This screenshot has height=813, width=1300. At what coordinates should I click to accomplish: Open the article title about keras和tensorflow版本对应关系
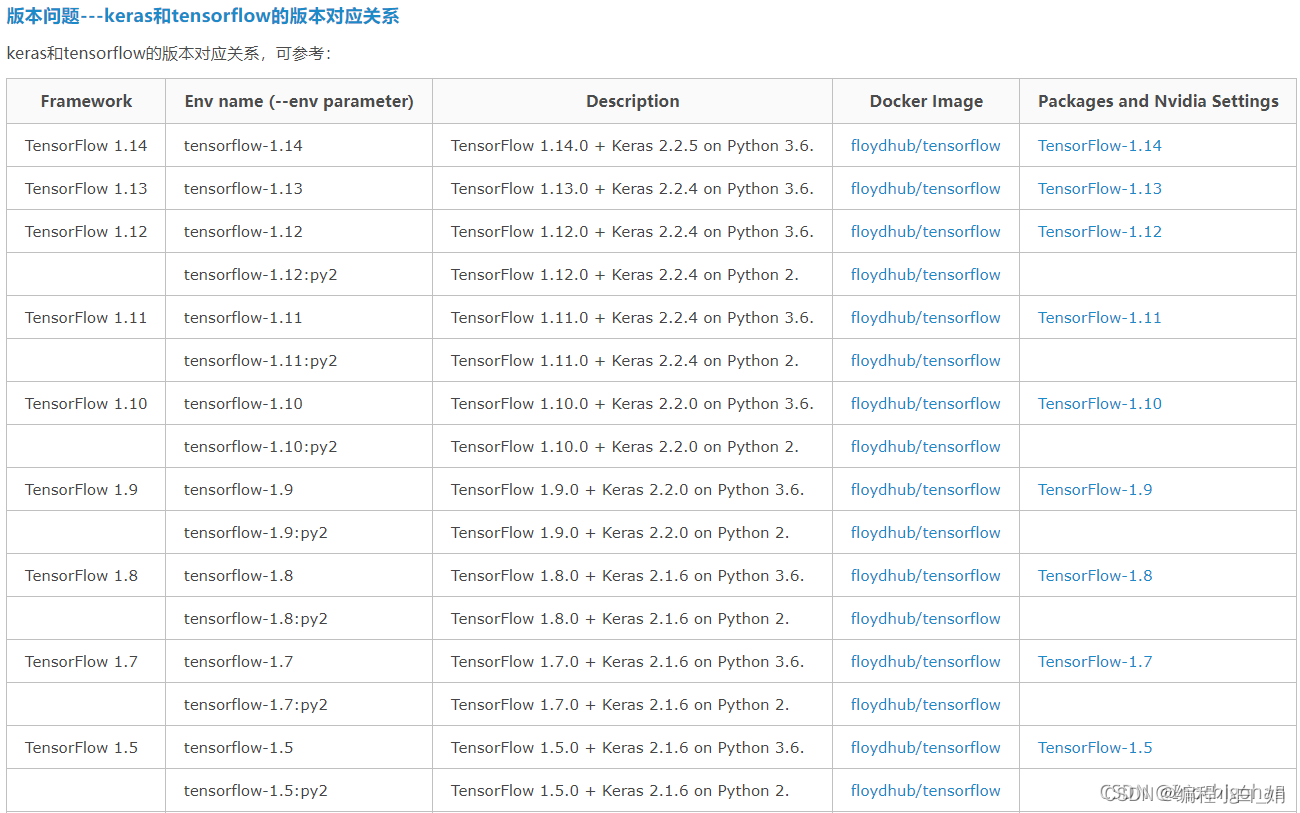[203, 17]
